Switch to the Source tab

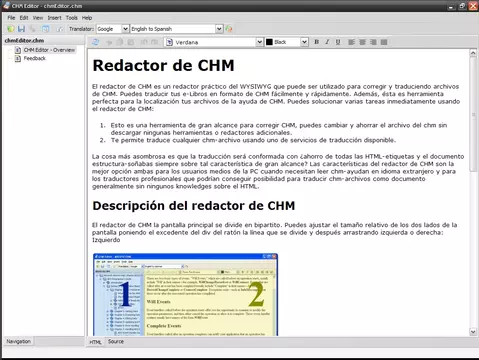(x=116, y=342)
